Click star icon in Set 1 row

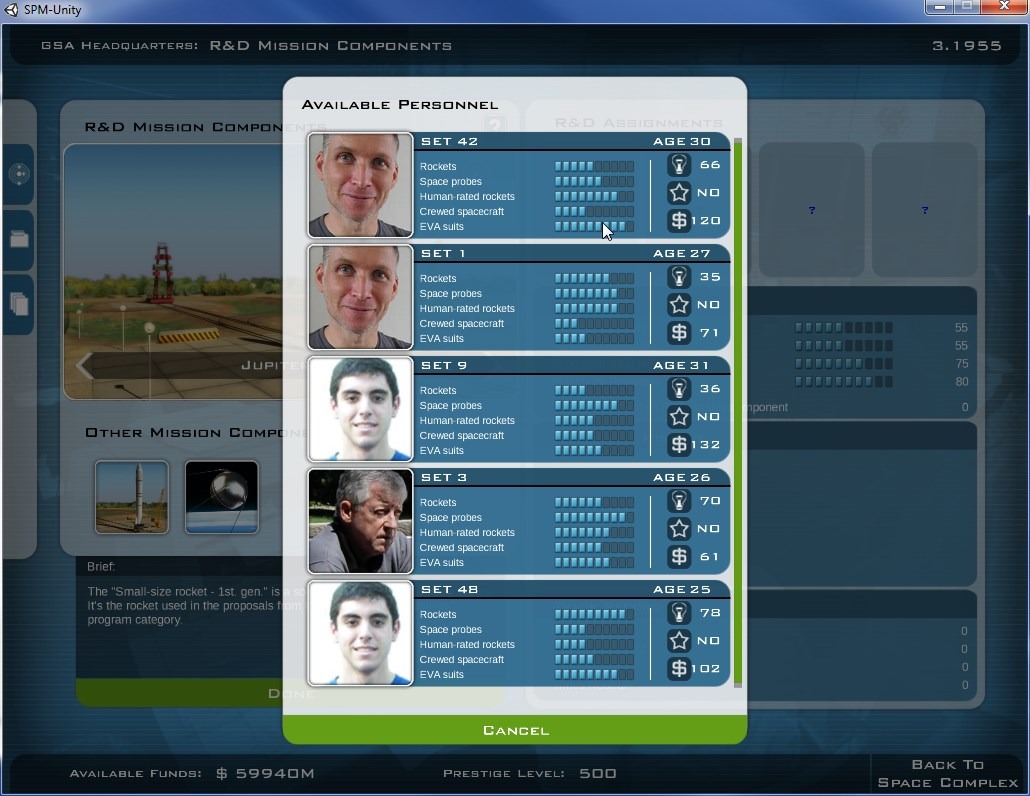(679, 305)
